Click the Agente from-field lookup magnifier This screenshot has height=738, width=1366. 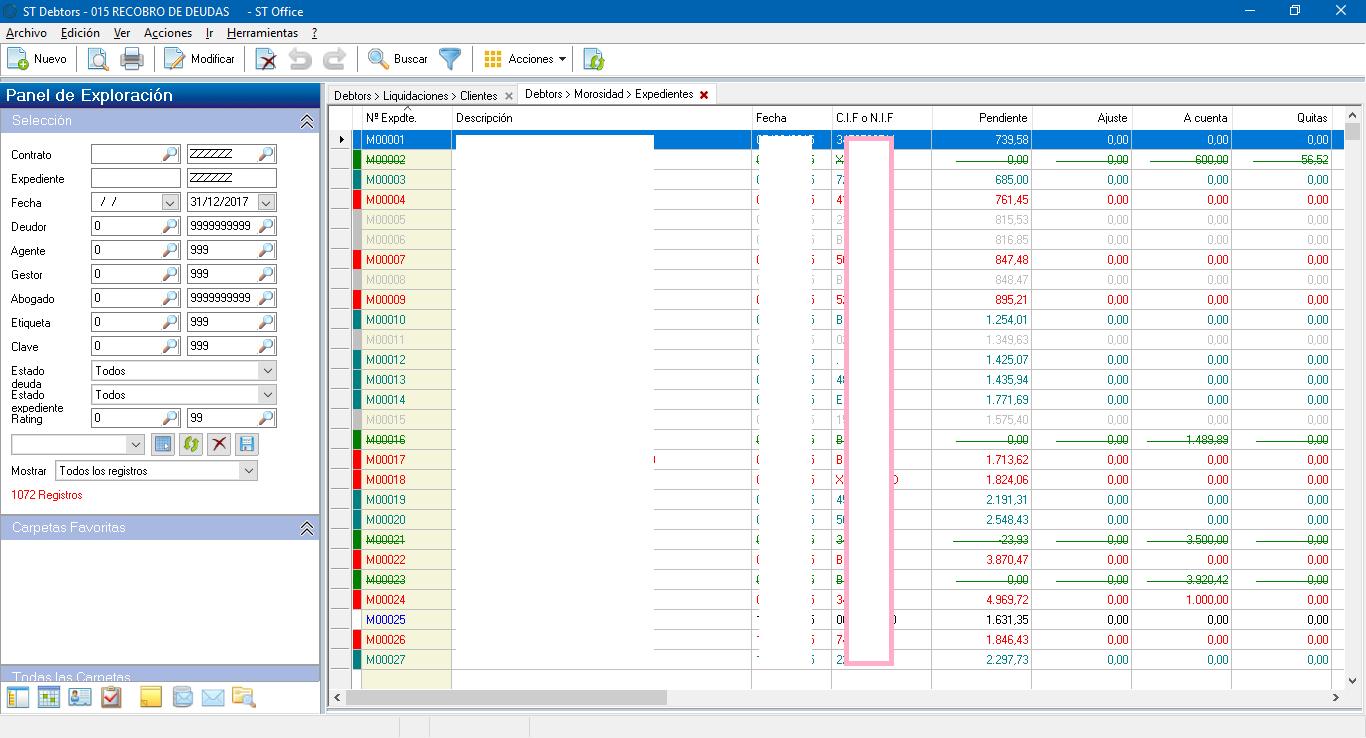[171, 251]
